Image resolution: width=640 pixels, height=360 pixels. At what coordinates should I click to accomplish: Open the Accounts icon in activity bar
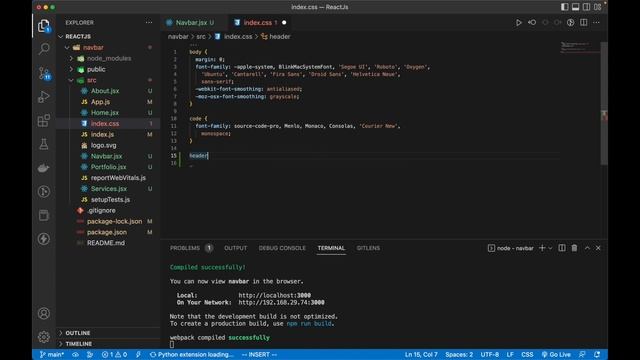(x=44, y=313)
